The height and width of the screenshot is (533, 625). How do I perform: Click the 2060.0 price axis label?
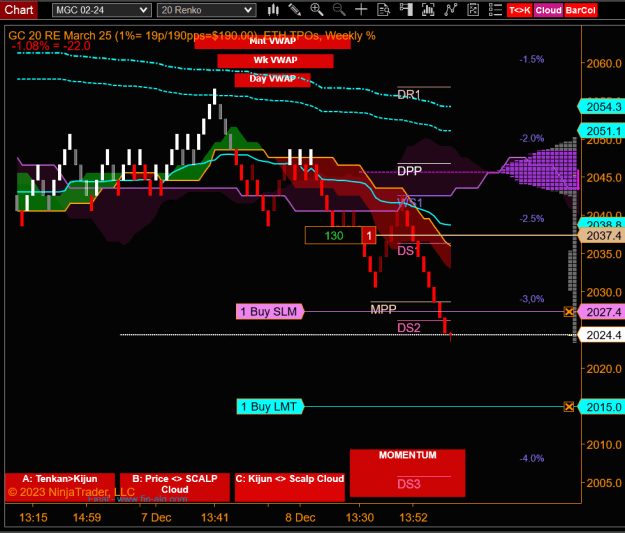604,63
